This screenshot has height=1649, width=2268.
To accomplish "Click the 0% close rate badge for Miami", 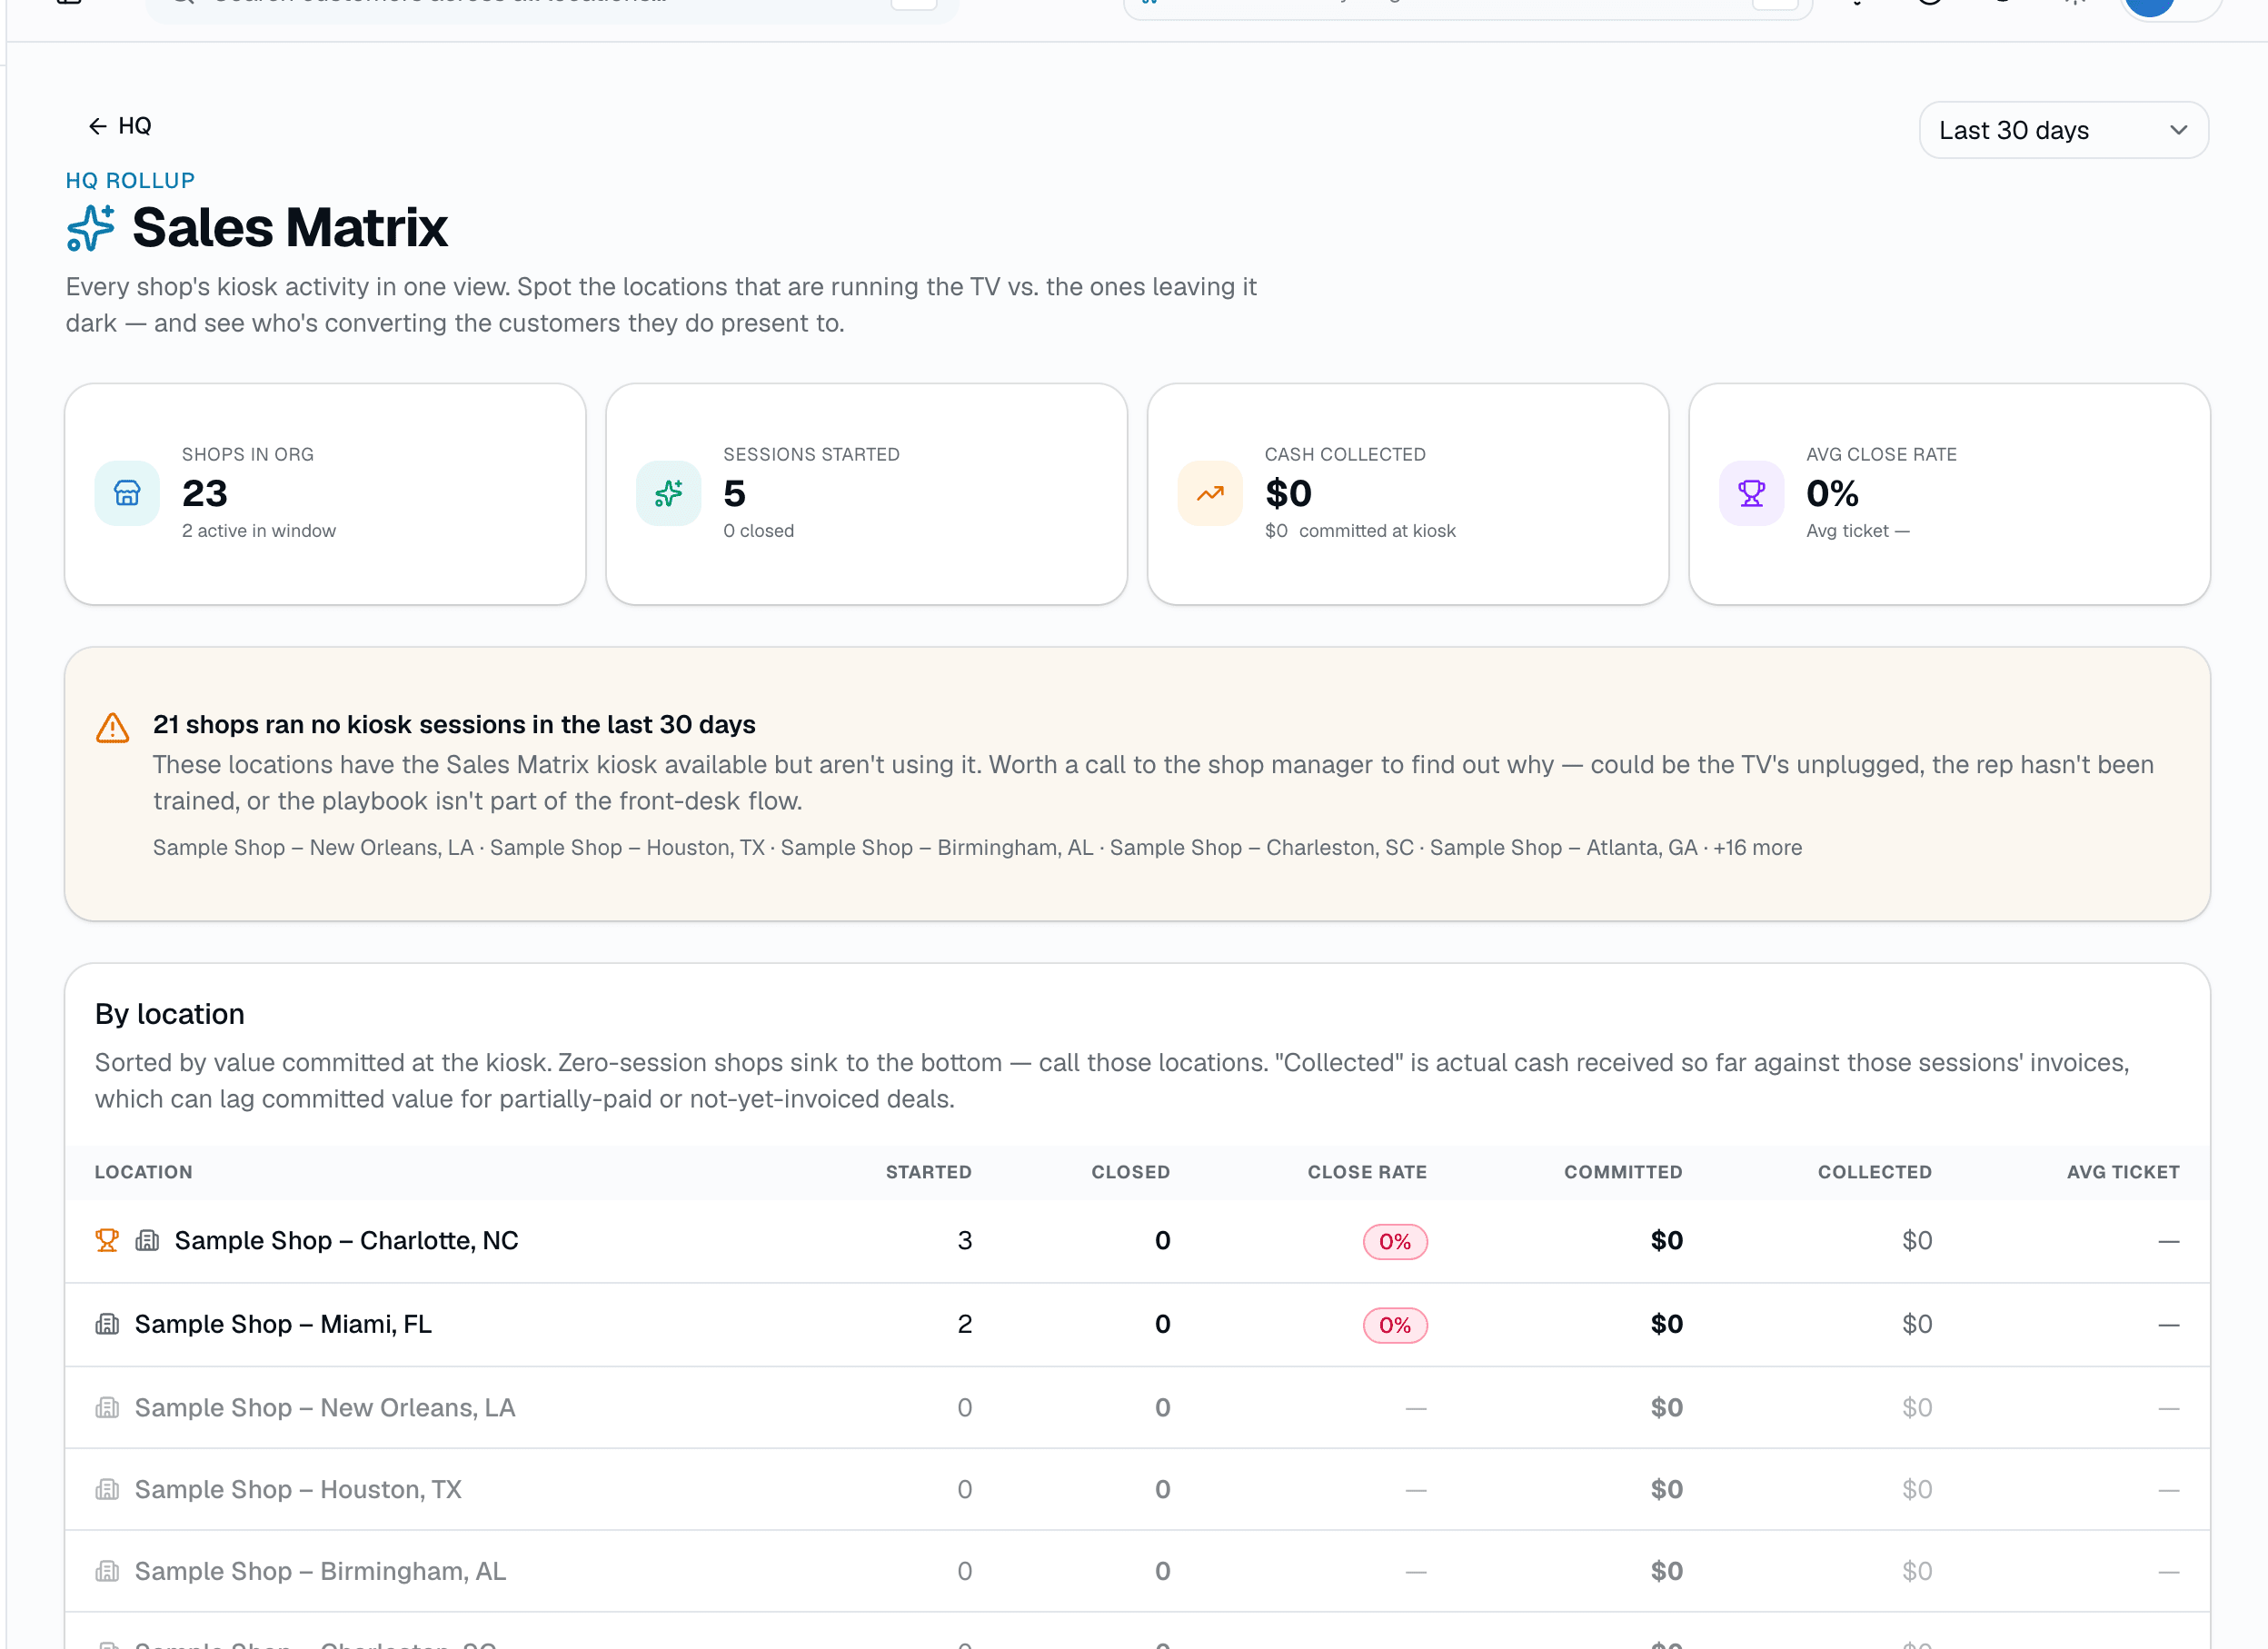I will (x=1395, y=1326).
